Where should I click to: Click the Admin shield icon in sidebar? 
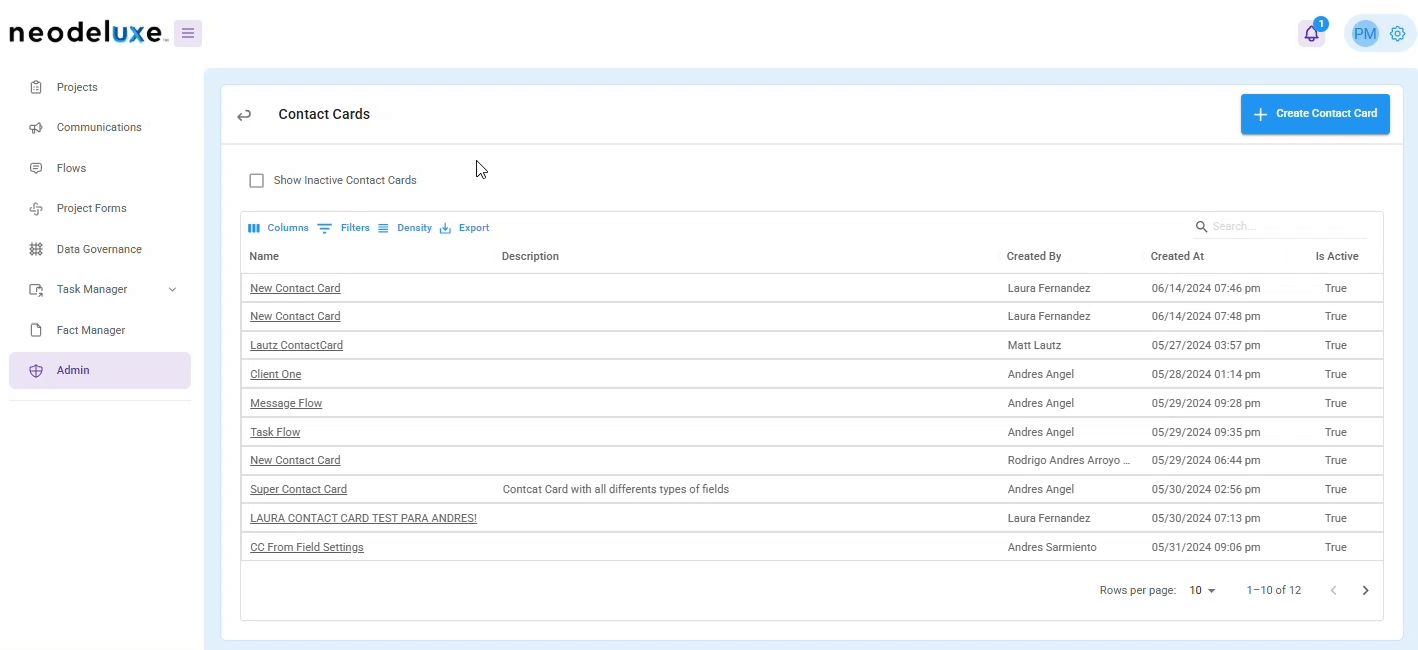coord(36,371)
